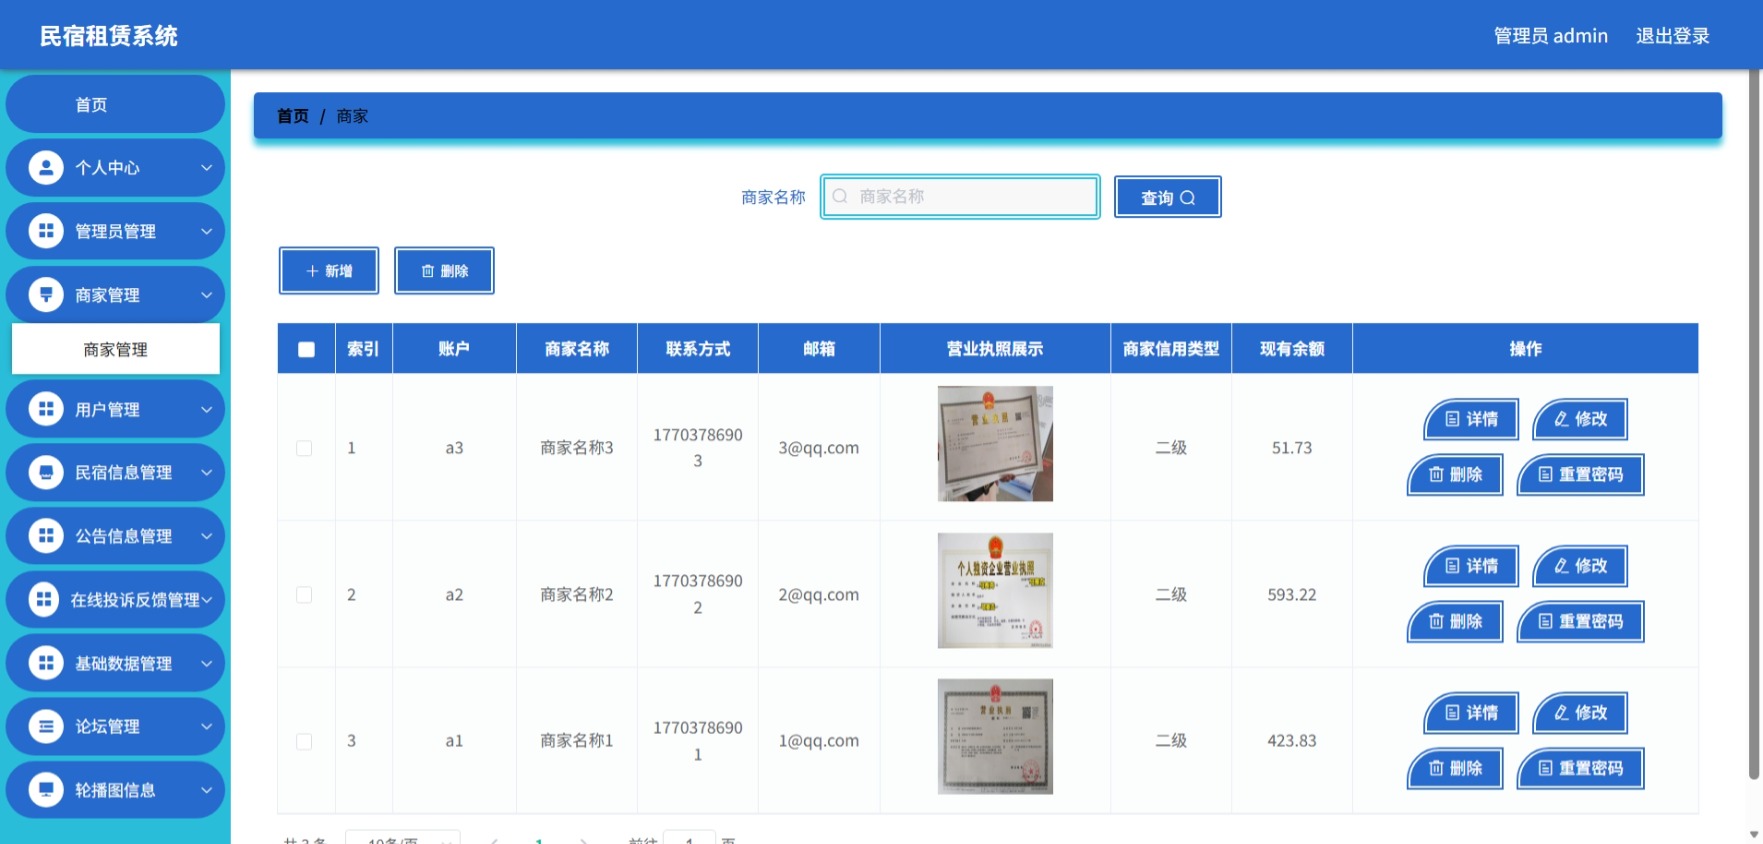
Task: Click the 用户管理 grid icon
Action: coord(45,409)
